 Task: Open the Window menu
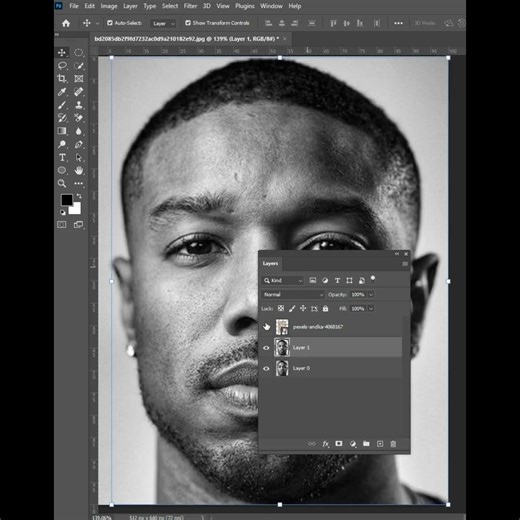point(271,6)
